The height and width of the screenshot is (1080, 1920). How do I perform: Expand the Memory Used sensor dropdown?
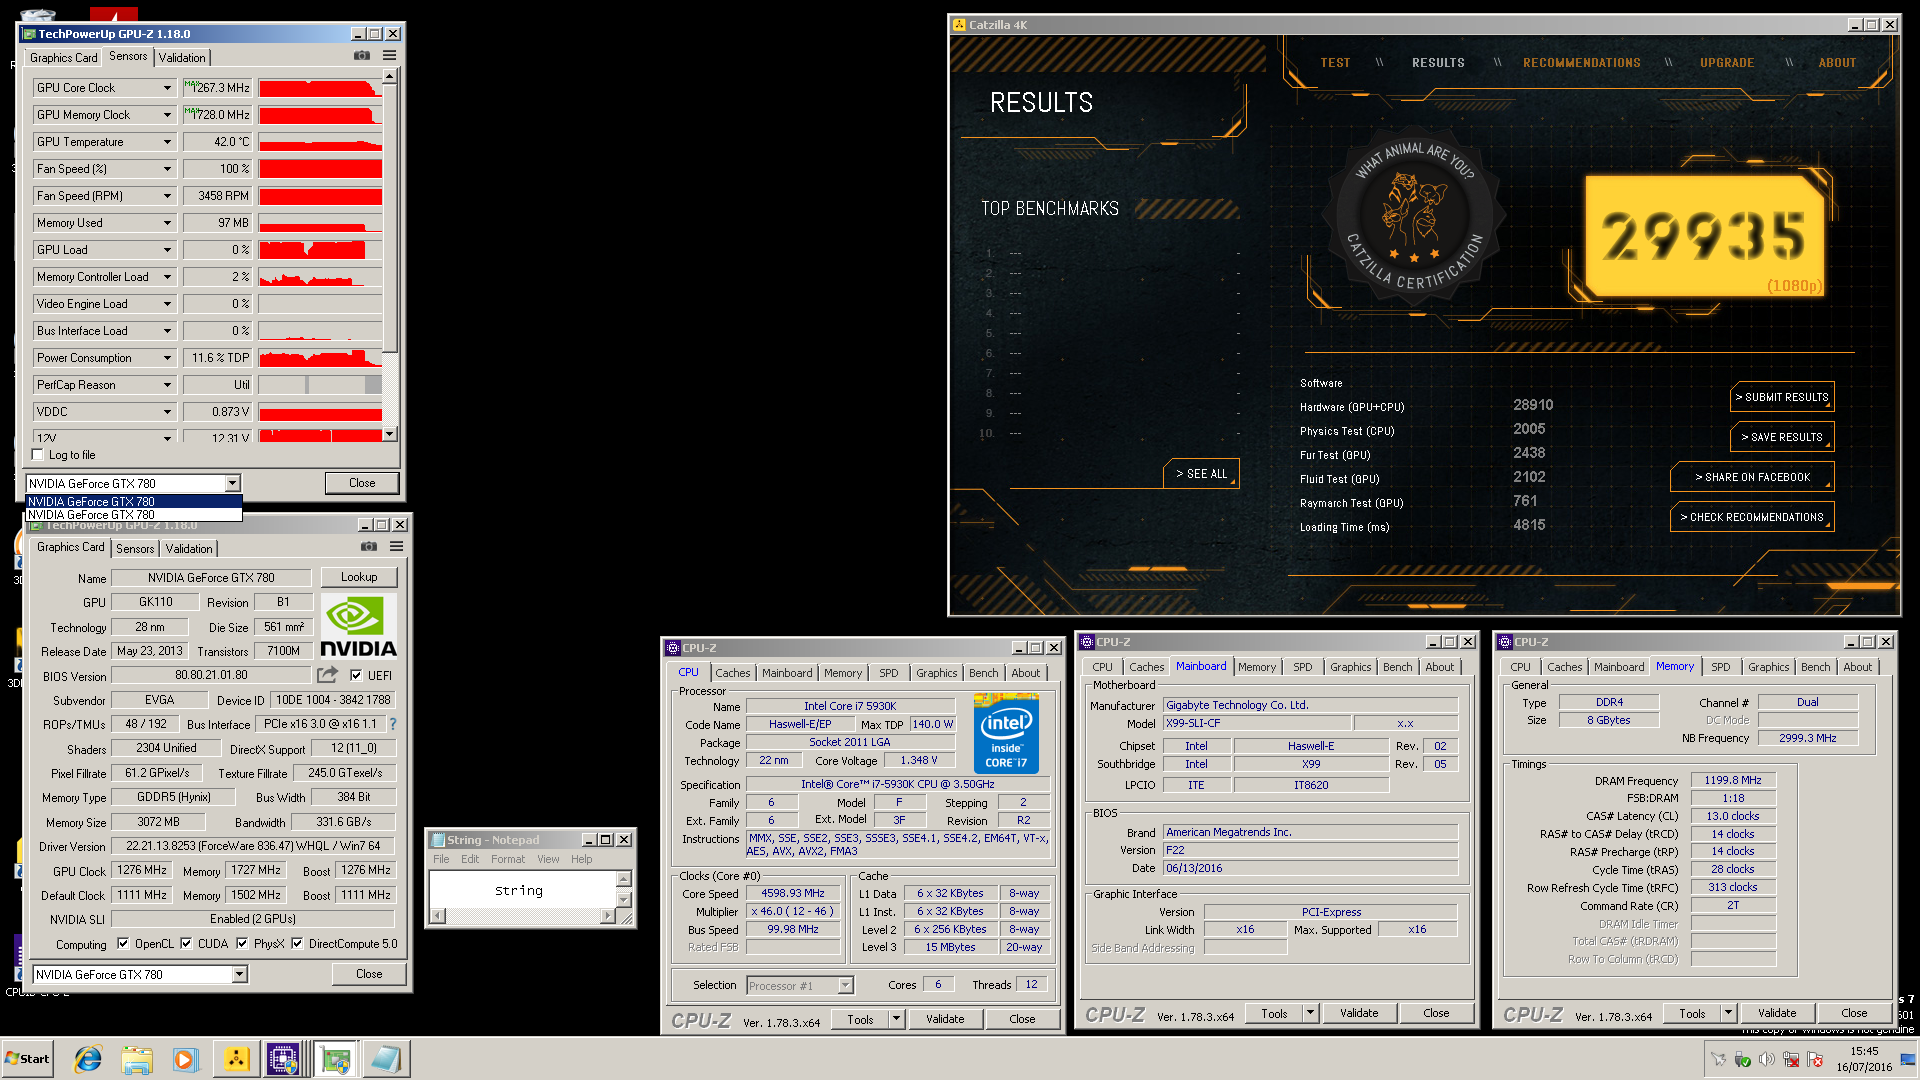[x=167, y=223]
